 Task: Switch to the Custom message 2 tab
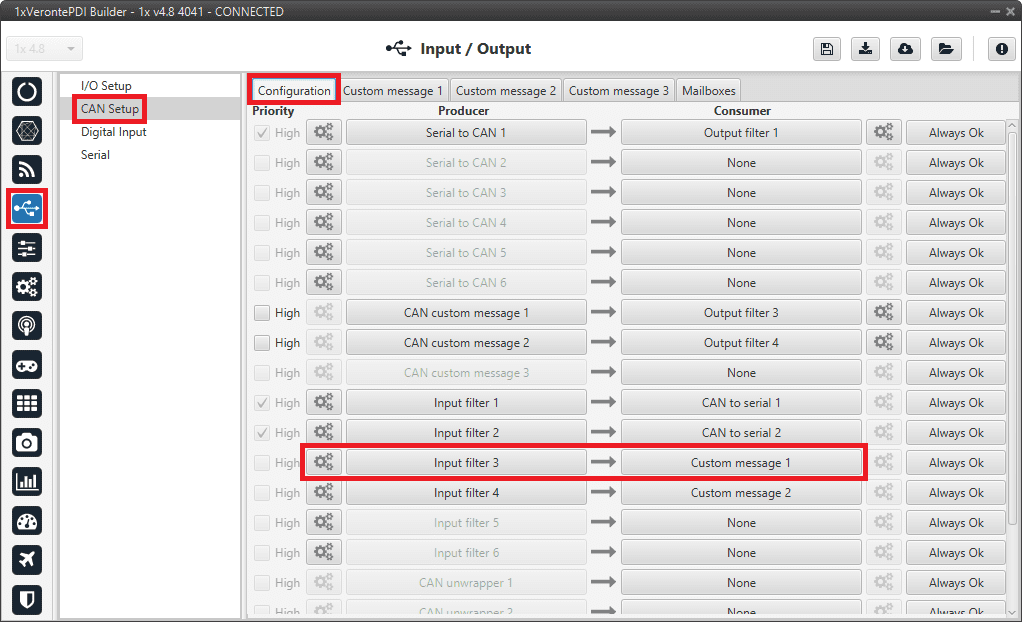pos(506,91)
